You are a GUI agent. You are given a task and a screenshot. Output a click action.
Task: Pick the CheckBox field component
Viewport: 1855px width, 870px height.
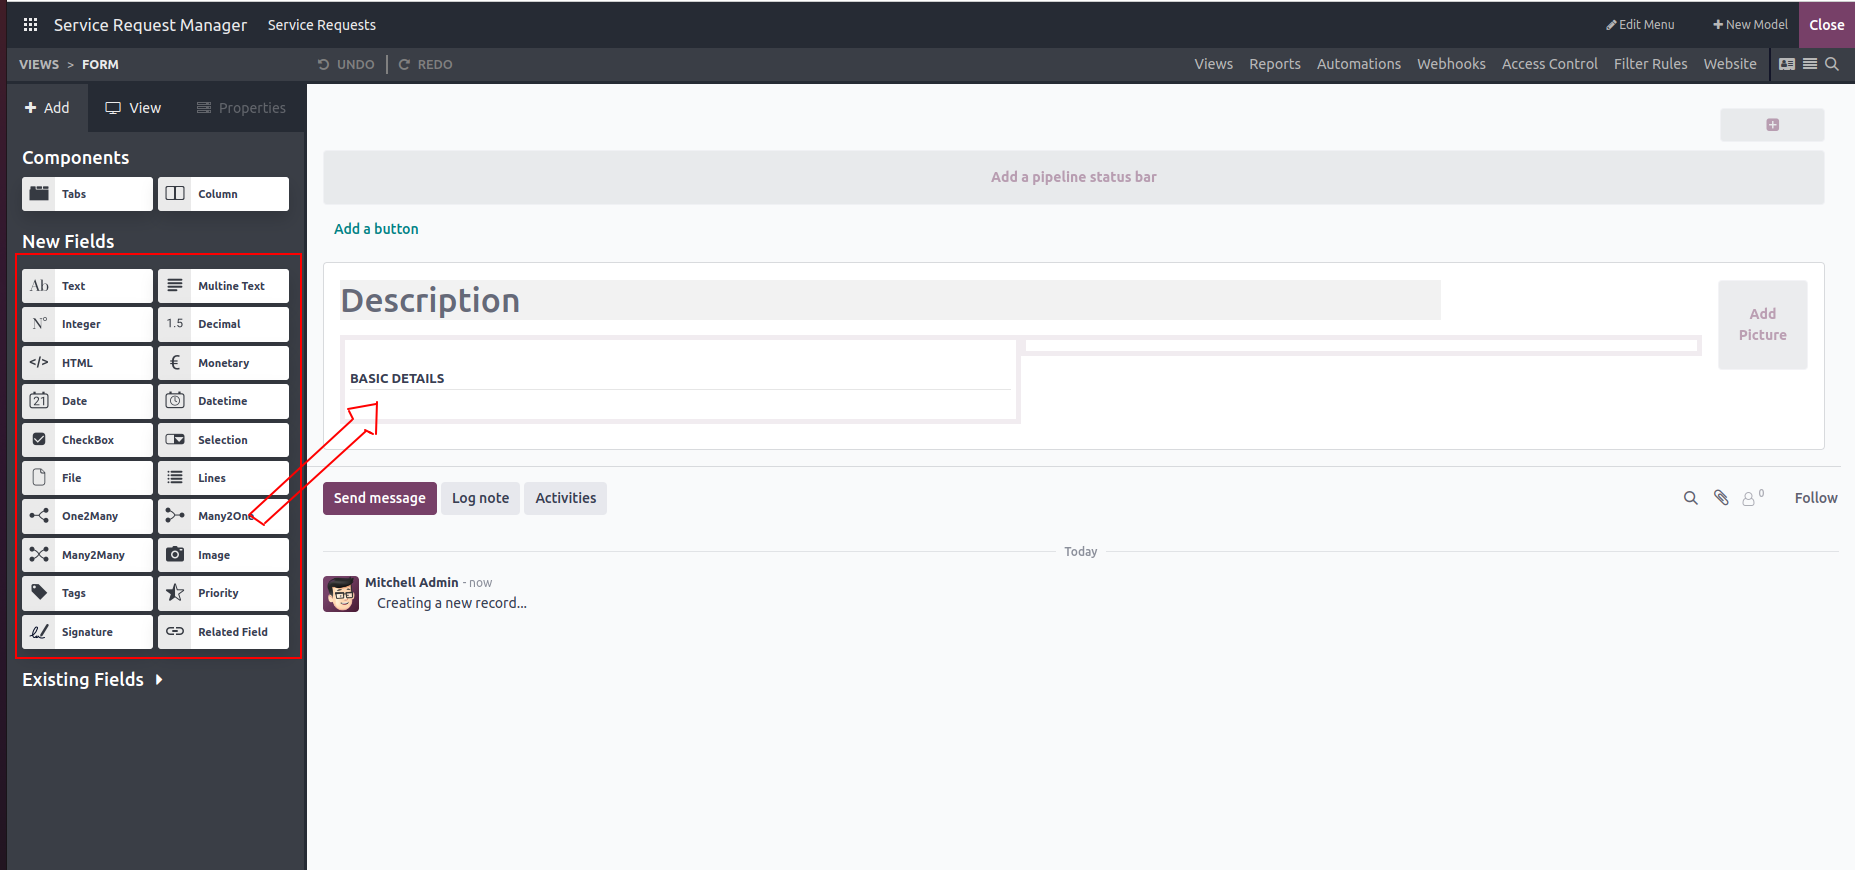pos(87,440)
